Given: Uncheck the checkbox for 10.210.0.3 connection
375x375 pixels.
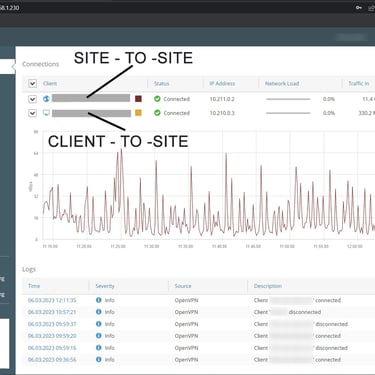Looking at the screenshot, I should coord(32,113).
